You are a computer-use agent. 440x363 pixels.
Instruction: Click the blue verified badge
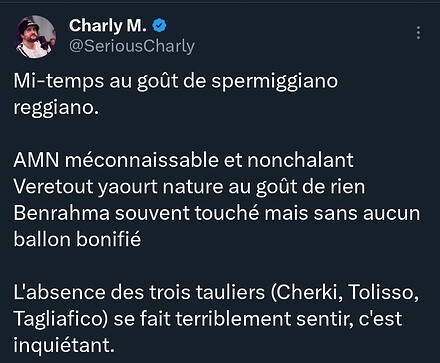click(x=159, y=26)
